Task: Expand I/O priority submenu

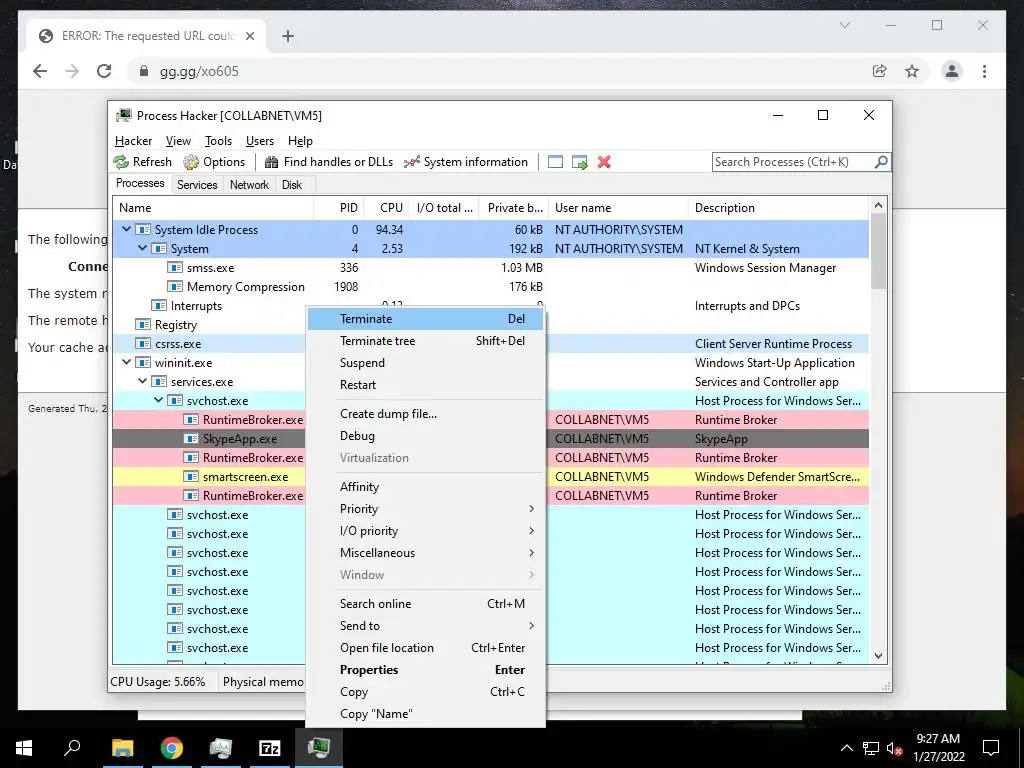Action: coord(425,531)
